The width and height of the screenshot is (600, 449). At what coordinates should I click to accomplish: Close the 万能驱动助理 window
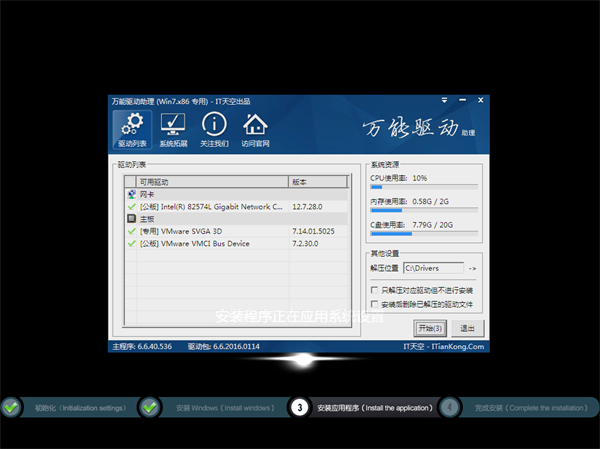480,102
